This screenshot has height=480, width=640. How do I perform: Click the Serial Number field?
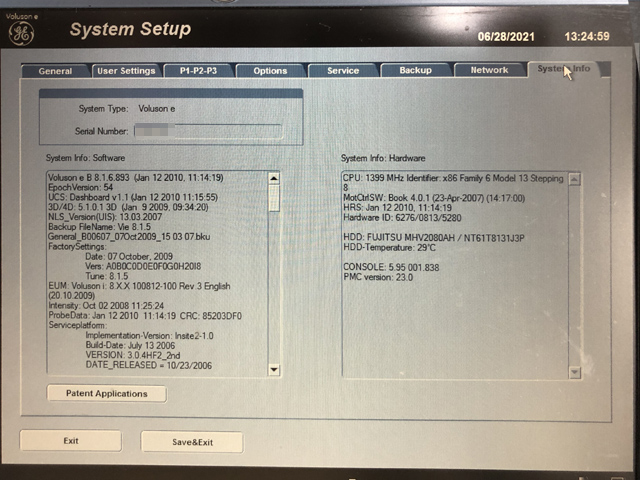pos(208,131)
